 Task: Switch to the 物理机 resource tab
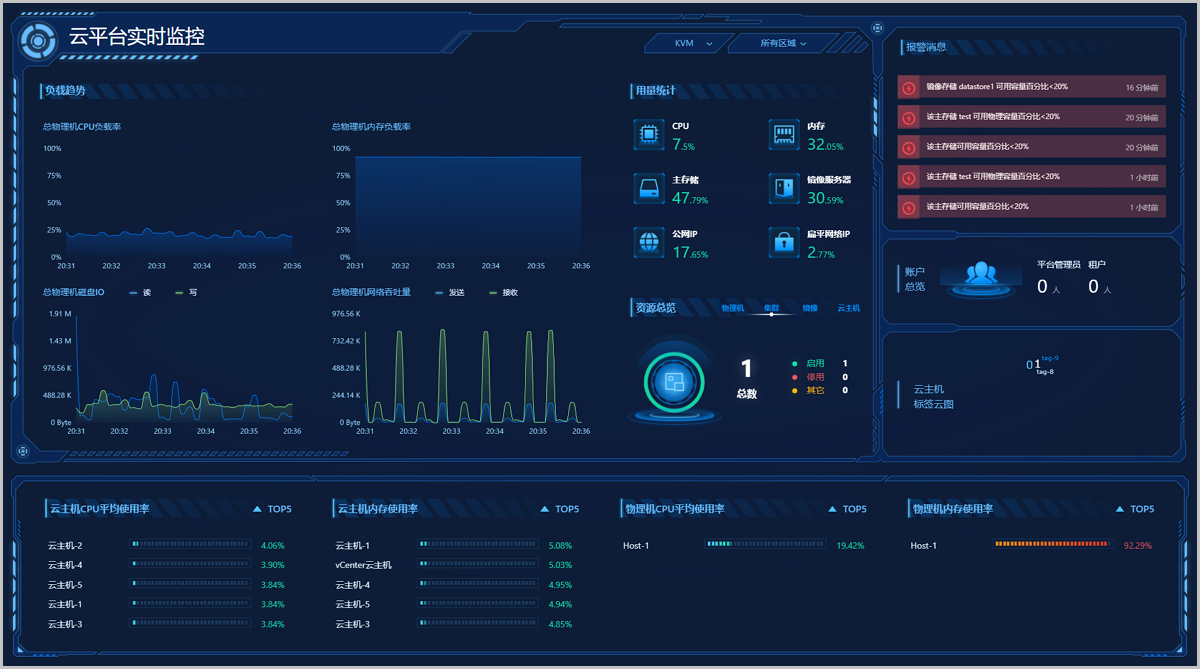click(x=732, y=308)
